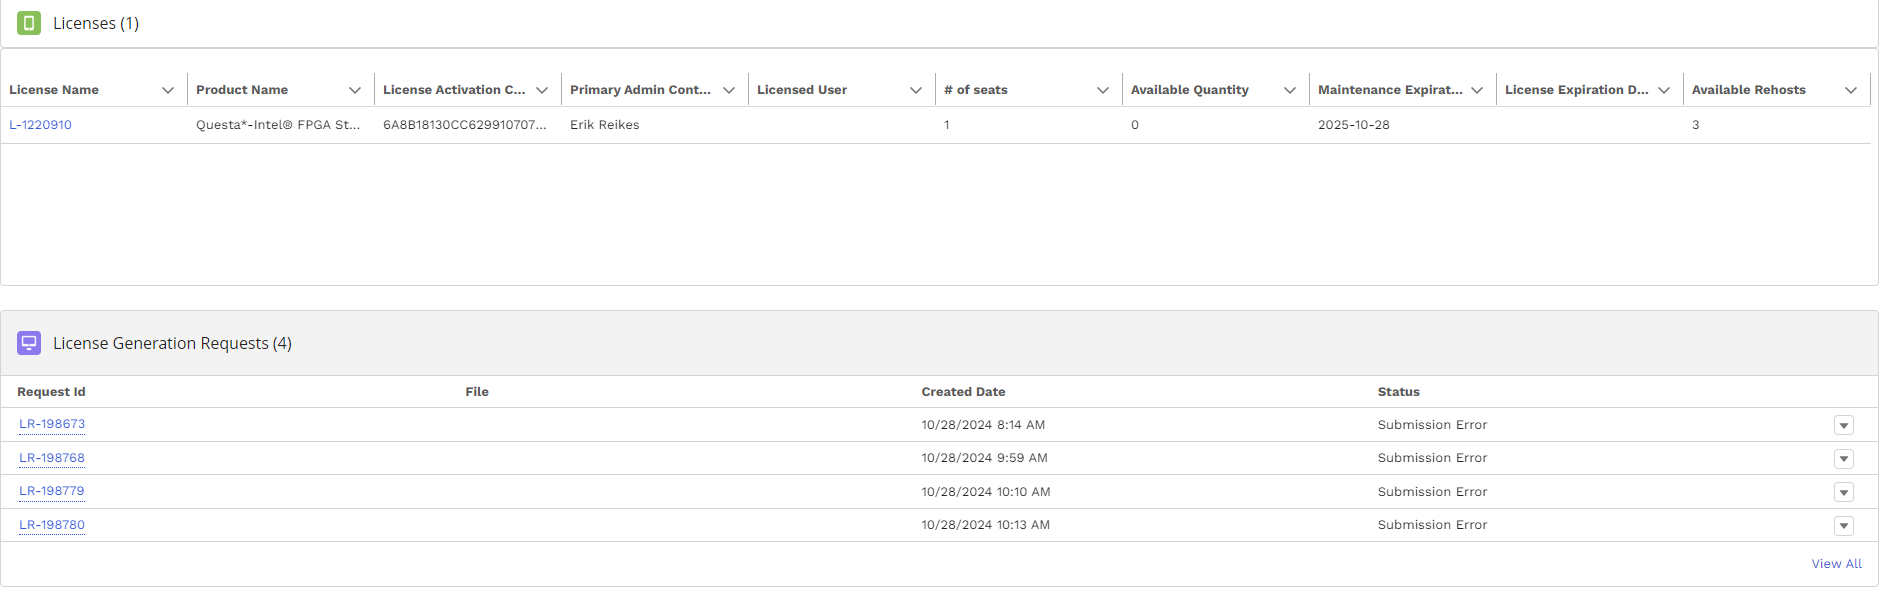This screenshot has width=1879, height=598.
Task: Open license L-1220910 link
Action: 40,125
